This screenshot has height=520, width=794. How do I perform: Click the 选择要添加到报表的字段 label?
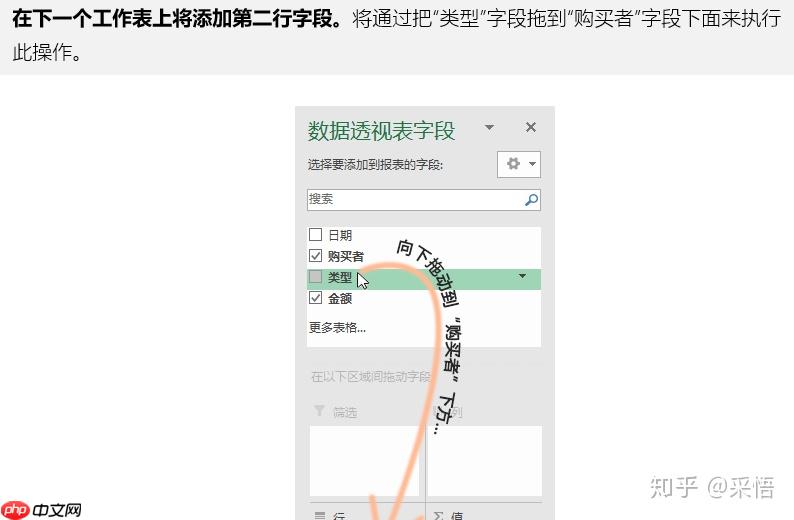pos(375,165)
